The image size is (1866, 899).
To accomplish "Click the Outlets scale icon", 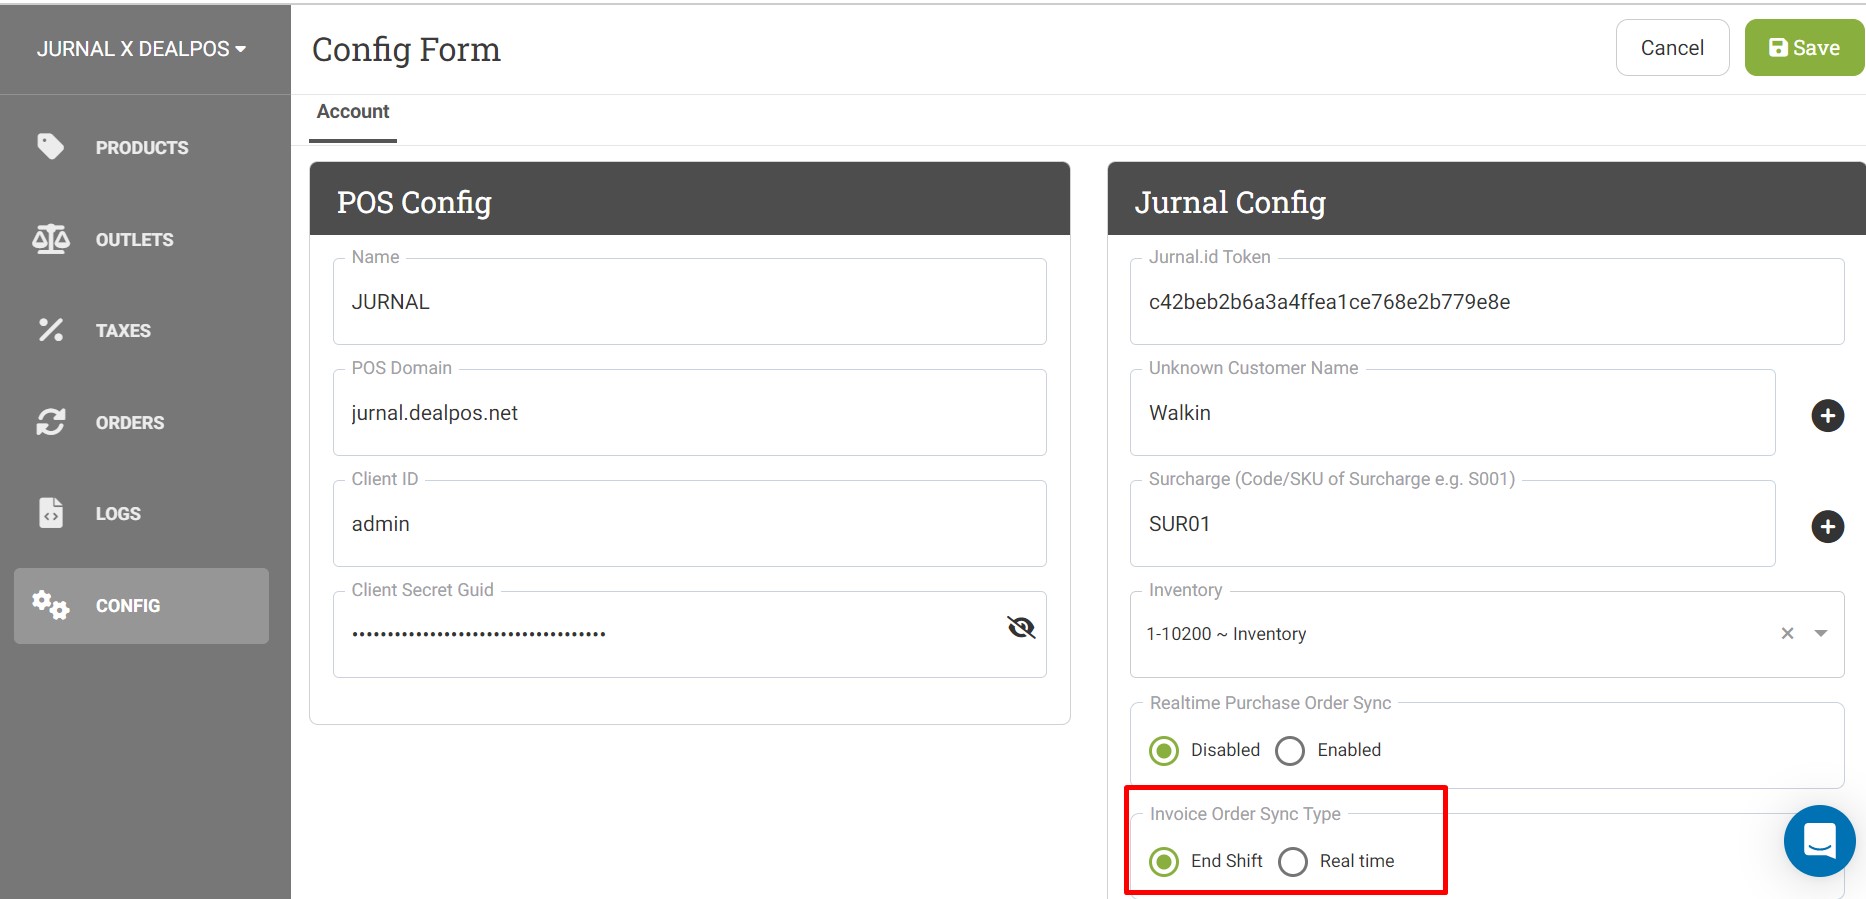I will coord(50,239).
